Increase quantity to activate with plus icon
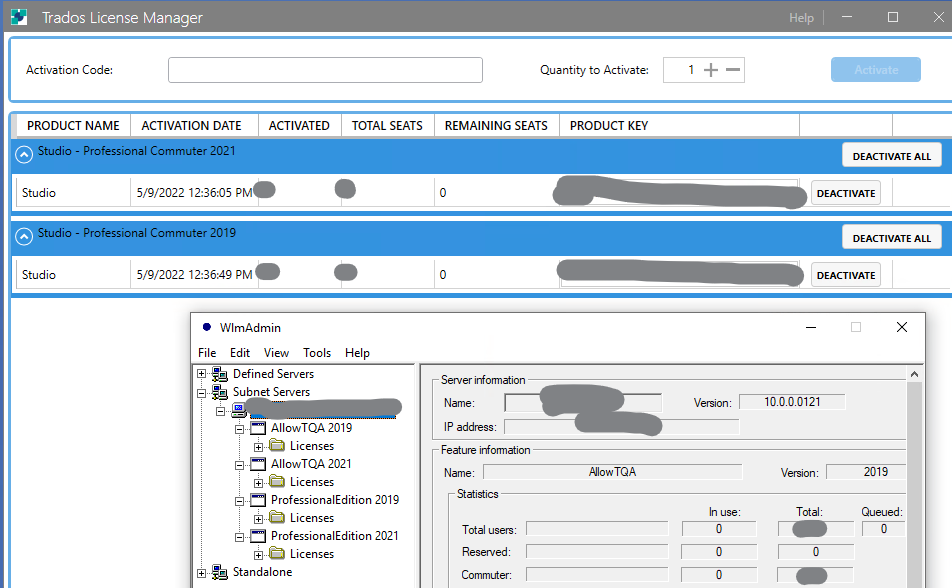 point(710,70)
